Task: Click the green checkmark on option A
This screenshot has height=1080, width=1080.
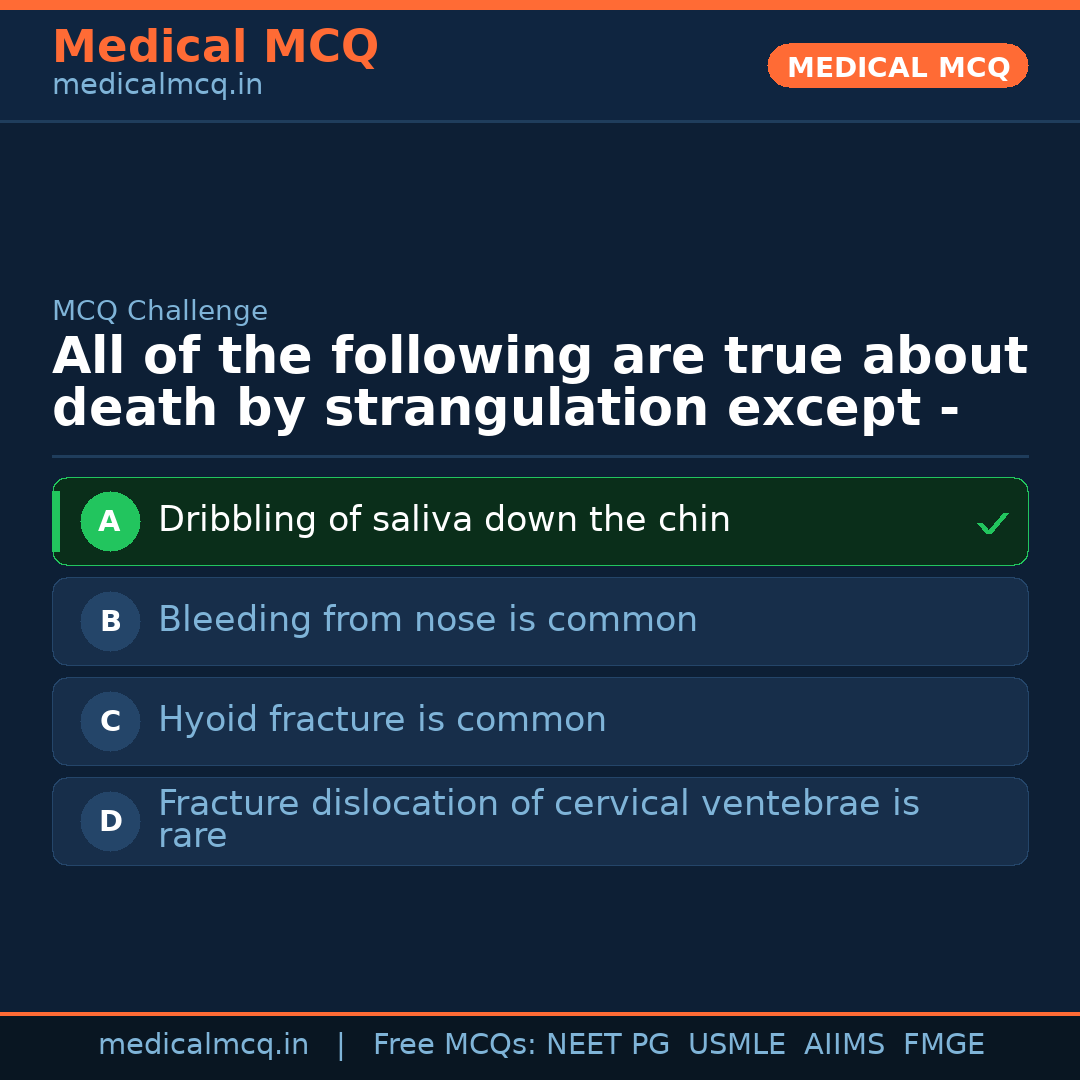Action: tap(992, 523)
